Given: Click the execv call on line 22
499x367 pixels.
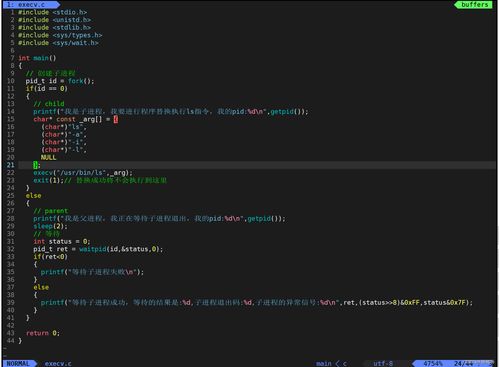Looking at the screenshot, I should 83,173.
